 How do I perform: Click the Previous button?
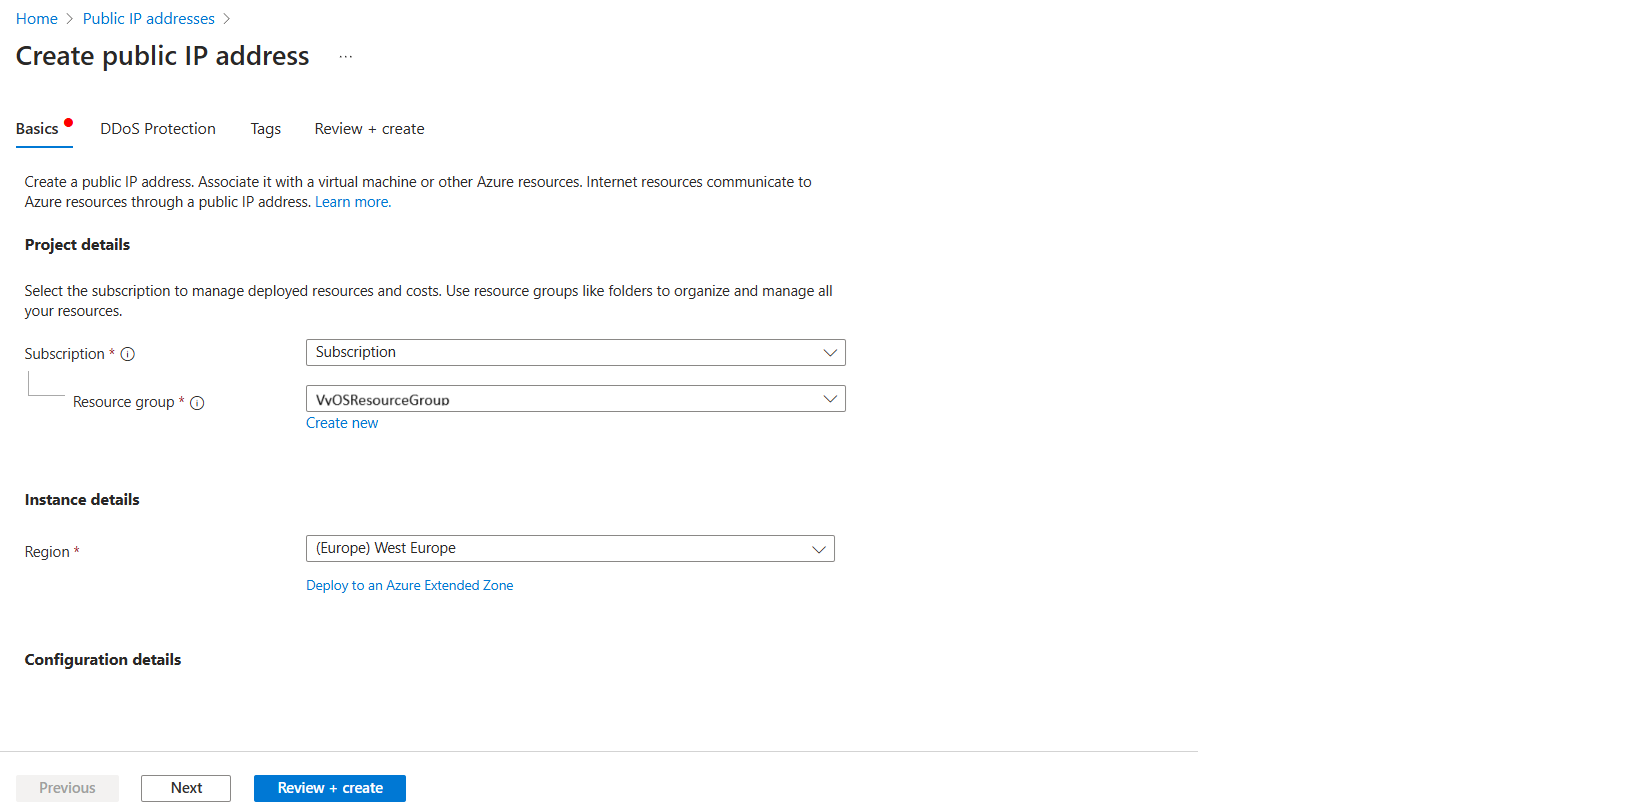(x=67, y=788)
